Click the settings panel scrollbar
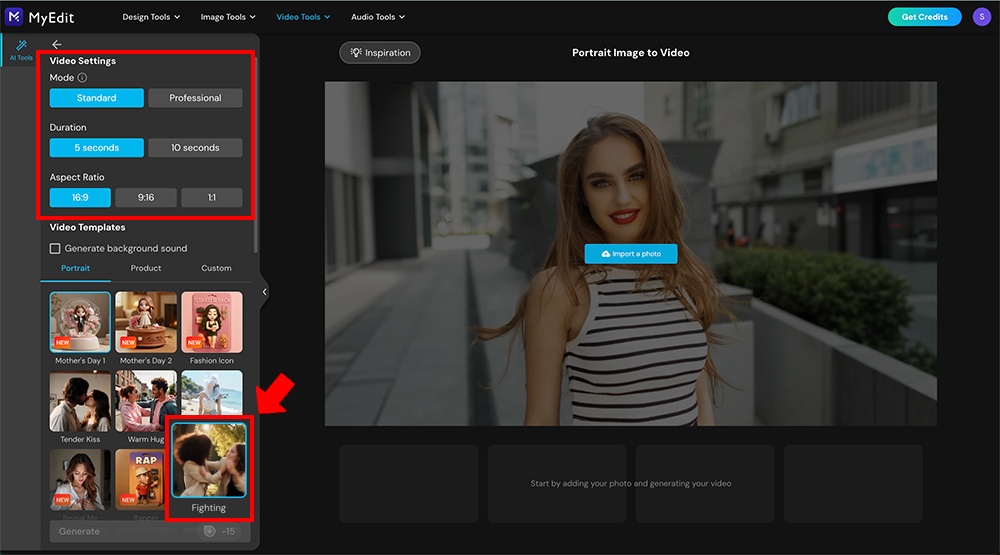This screenshot has width=1000, height=555. click(x=256, y=155)
